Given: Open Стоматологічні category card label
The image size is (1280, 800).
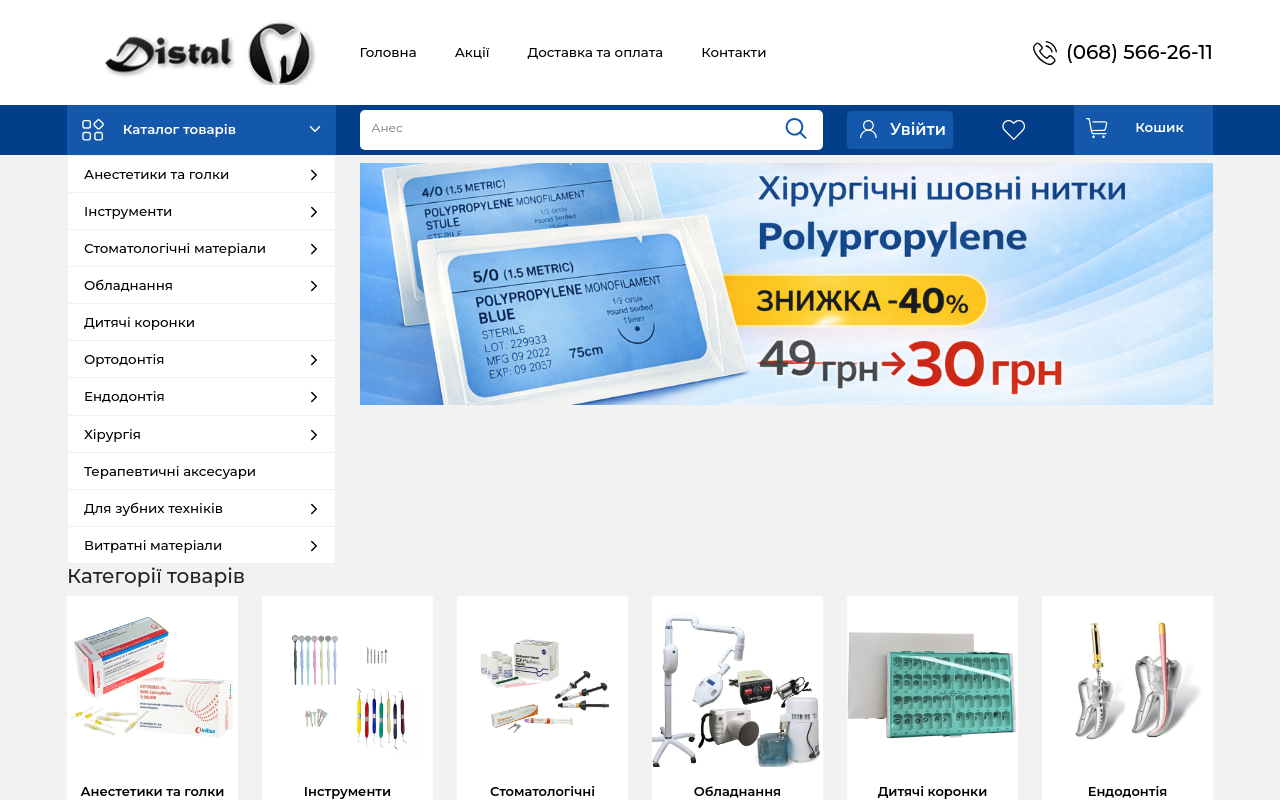Looking at the screenshot, I should pyautogui.click(x=542, y=791).
